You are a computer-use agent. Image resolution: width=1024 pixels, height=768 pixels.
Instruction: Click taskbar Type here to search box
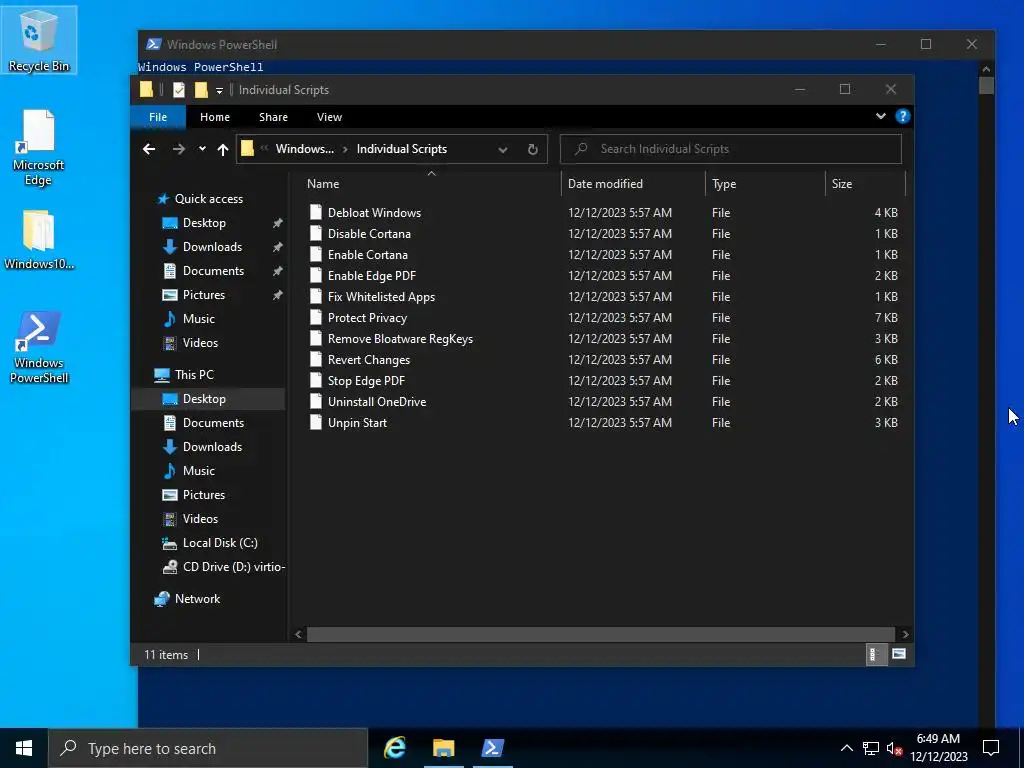[x=208, y=748]
